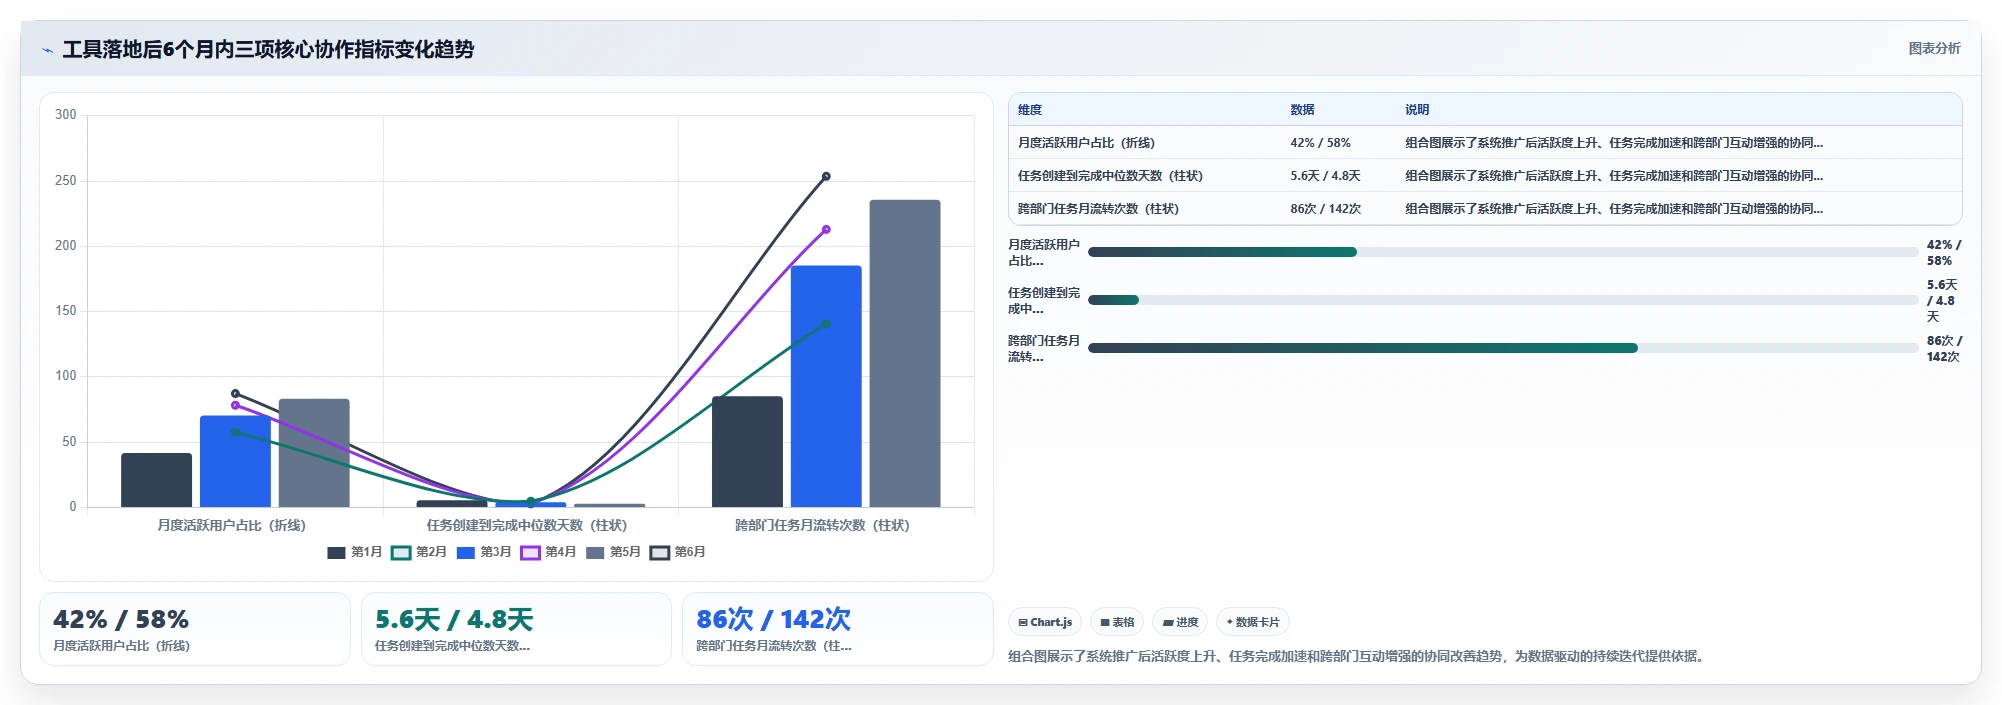Viewport: 2002px width, 705px height.
Task: Open the 图表分析 label at top right
Action: tap(1934, 48)
